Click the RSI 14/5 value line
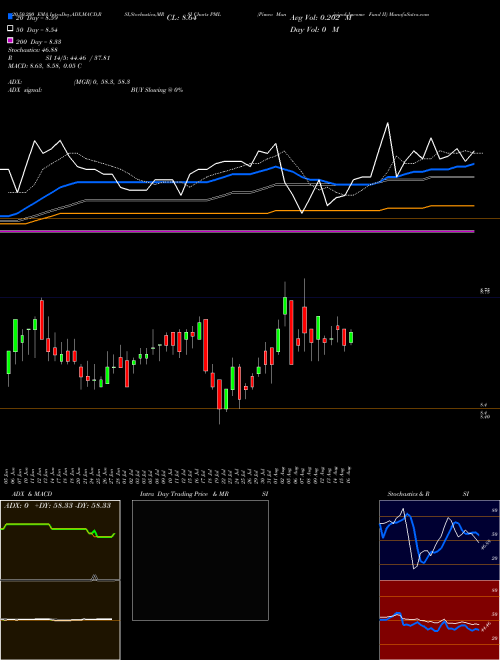 coord(59,58)
